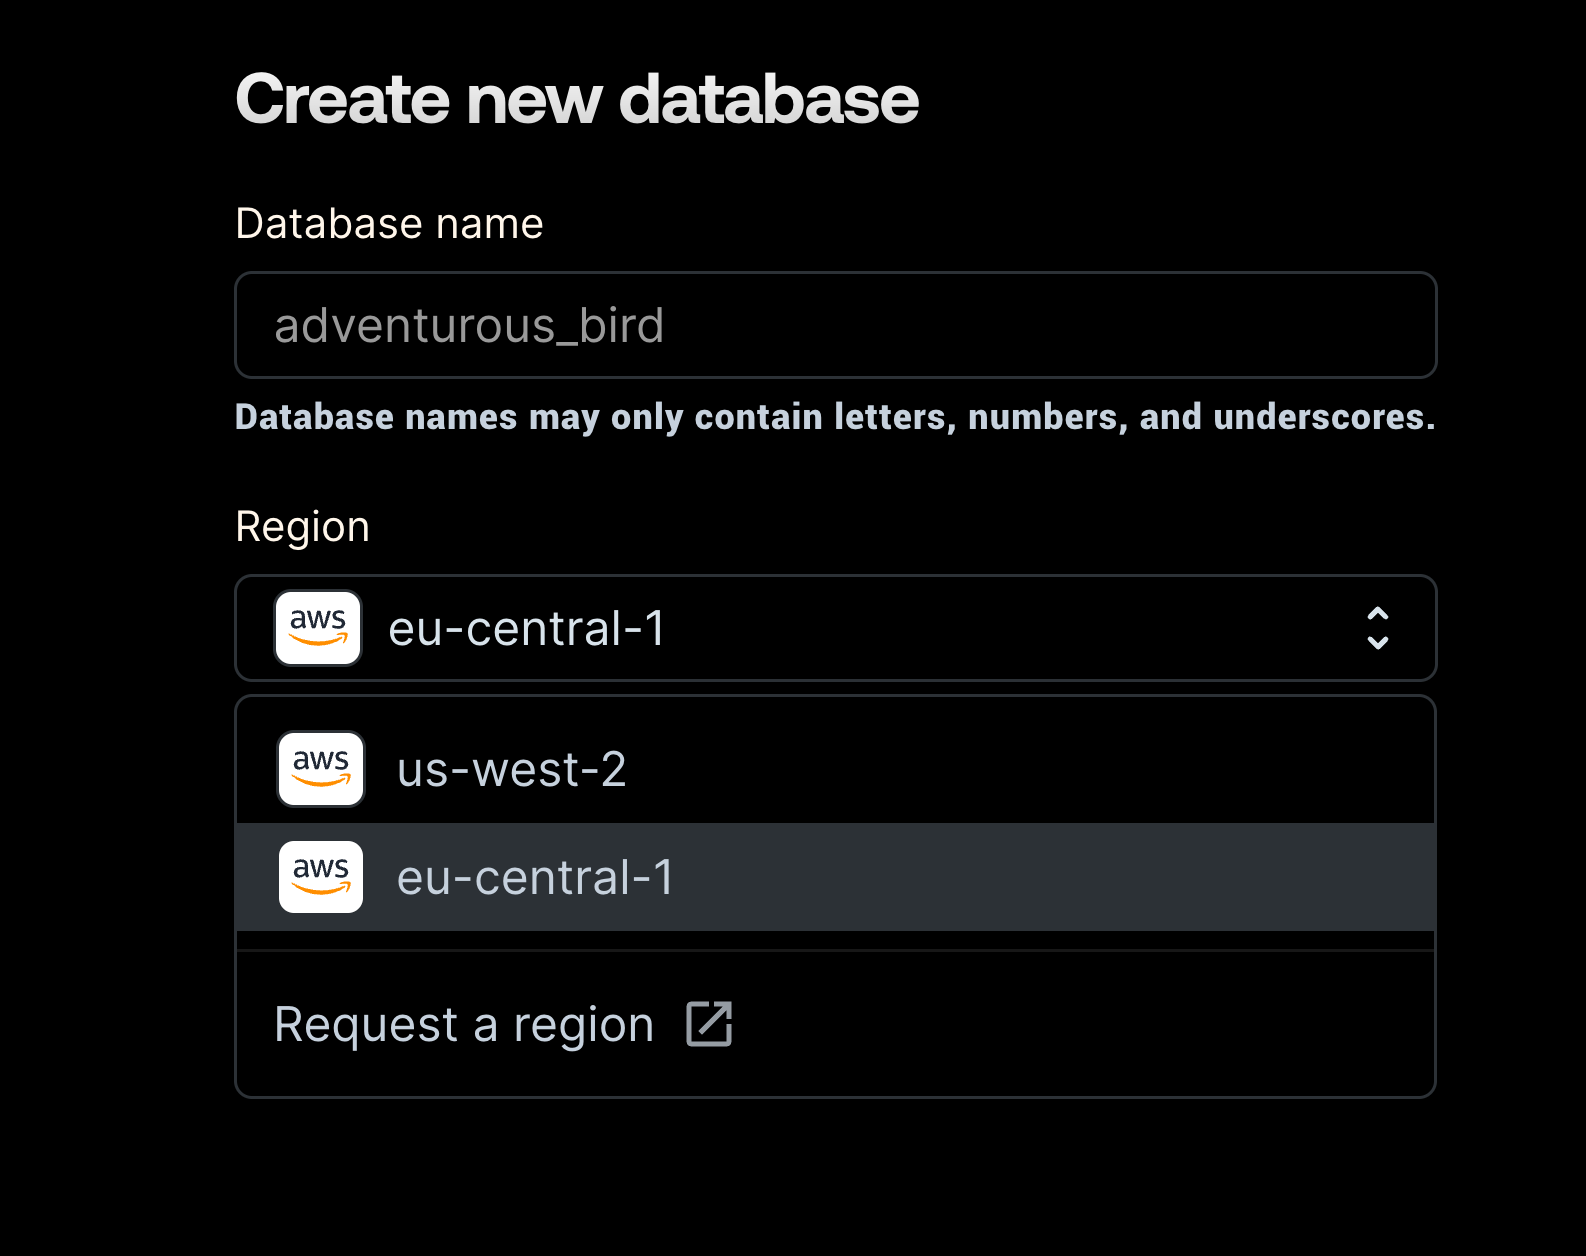1586x1256 pixels.
Task: Click the AWS logo in the selected region box
Action: [318, 628]
